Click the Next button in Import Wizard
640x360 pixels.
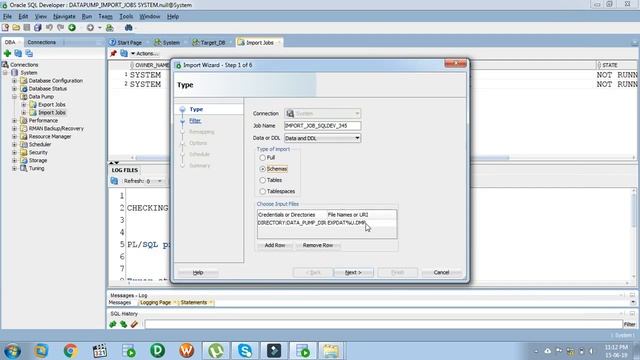pyautogui.click(x=353, y=272)
